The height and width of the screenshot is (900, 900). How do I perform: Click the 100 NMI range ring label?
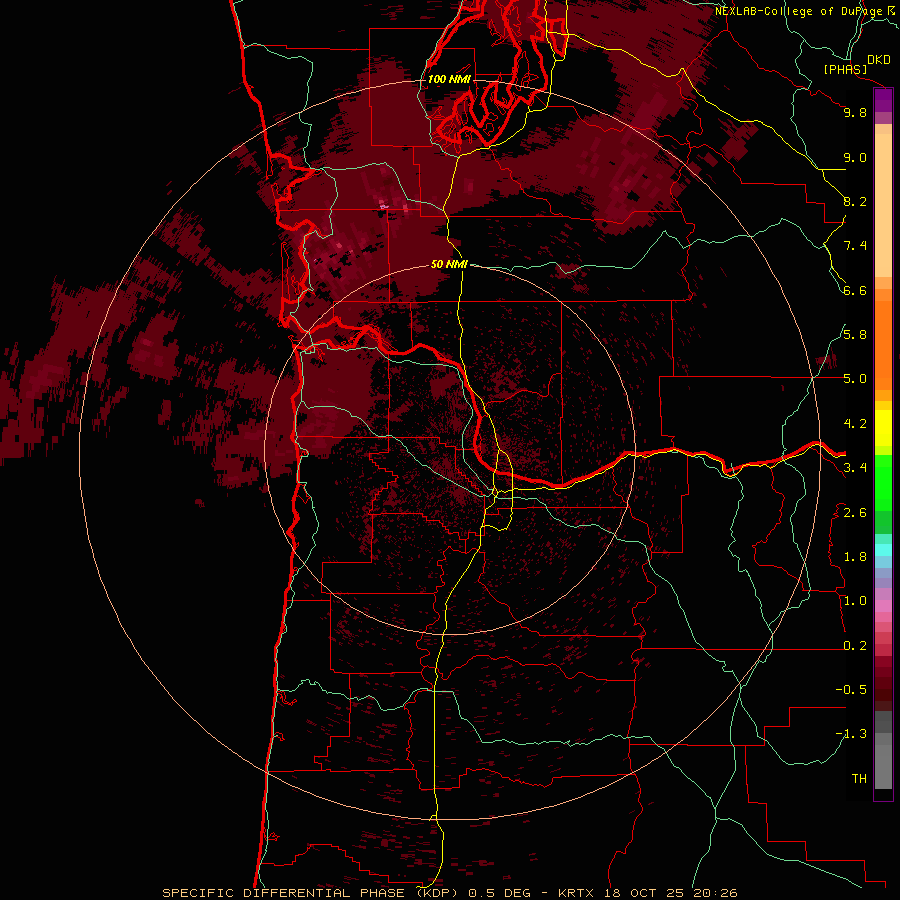click(449, 79)
